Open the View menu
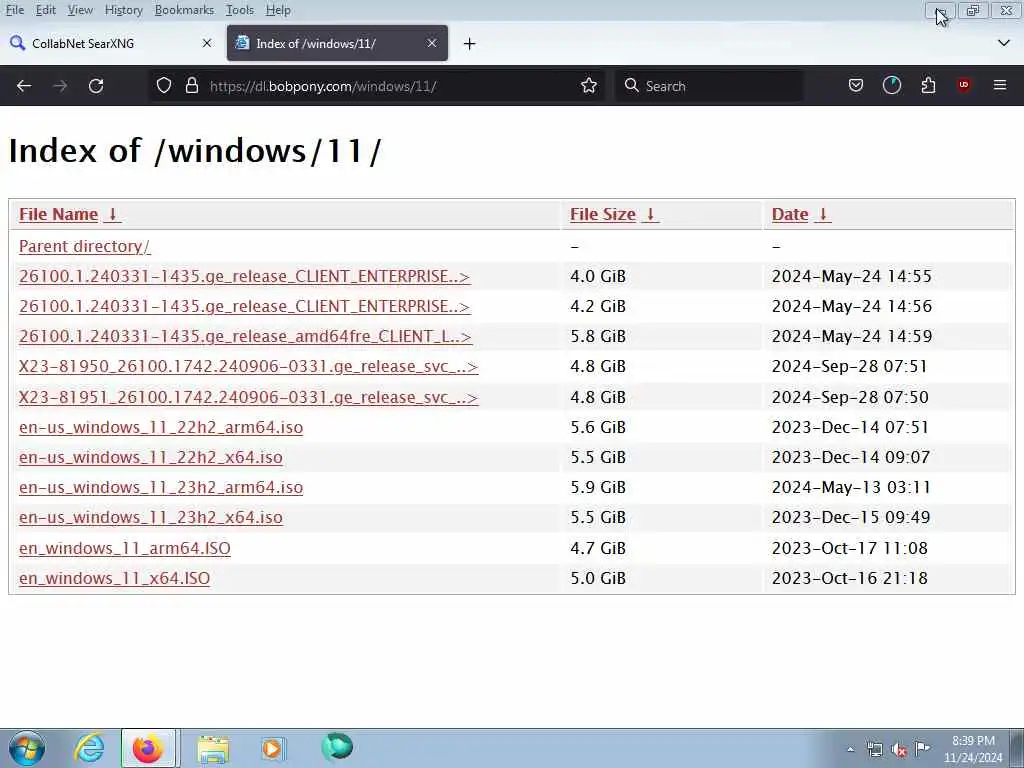Viewport: 1024px width, 768px height. [80, 10]
